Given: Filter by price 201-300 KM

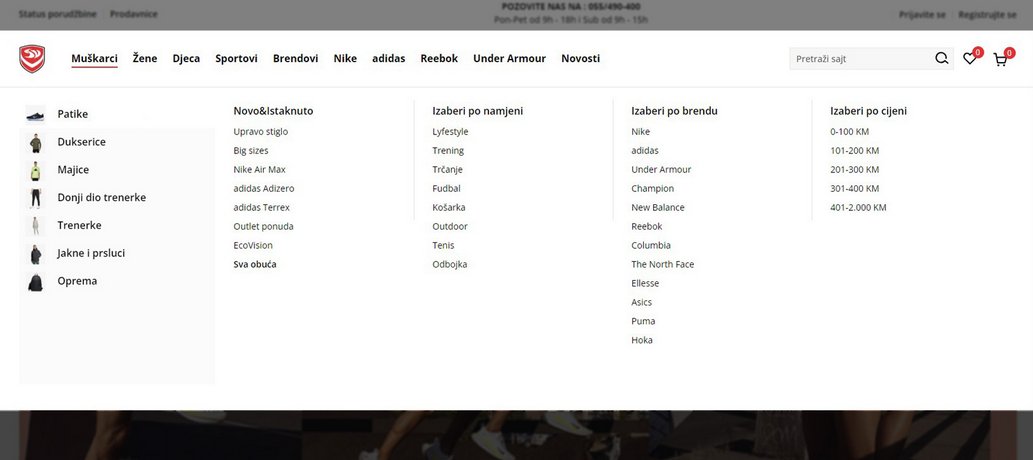Looking at the screenshot, I should pyautogui.click(x=854, y=169).
